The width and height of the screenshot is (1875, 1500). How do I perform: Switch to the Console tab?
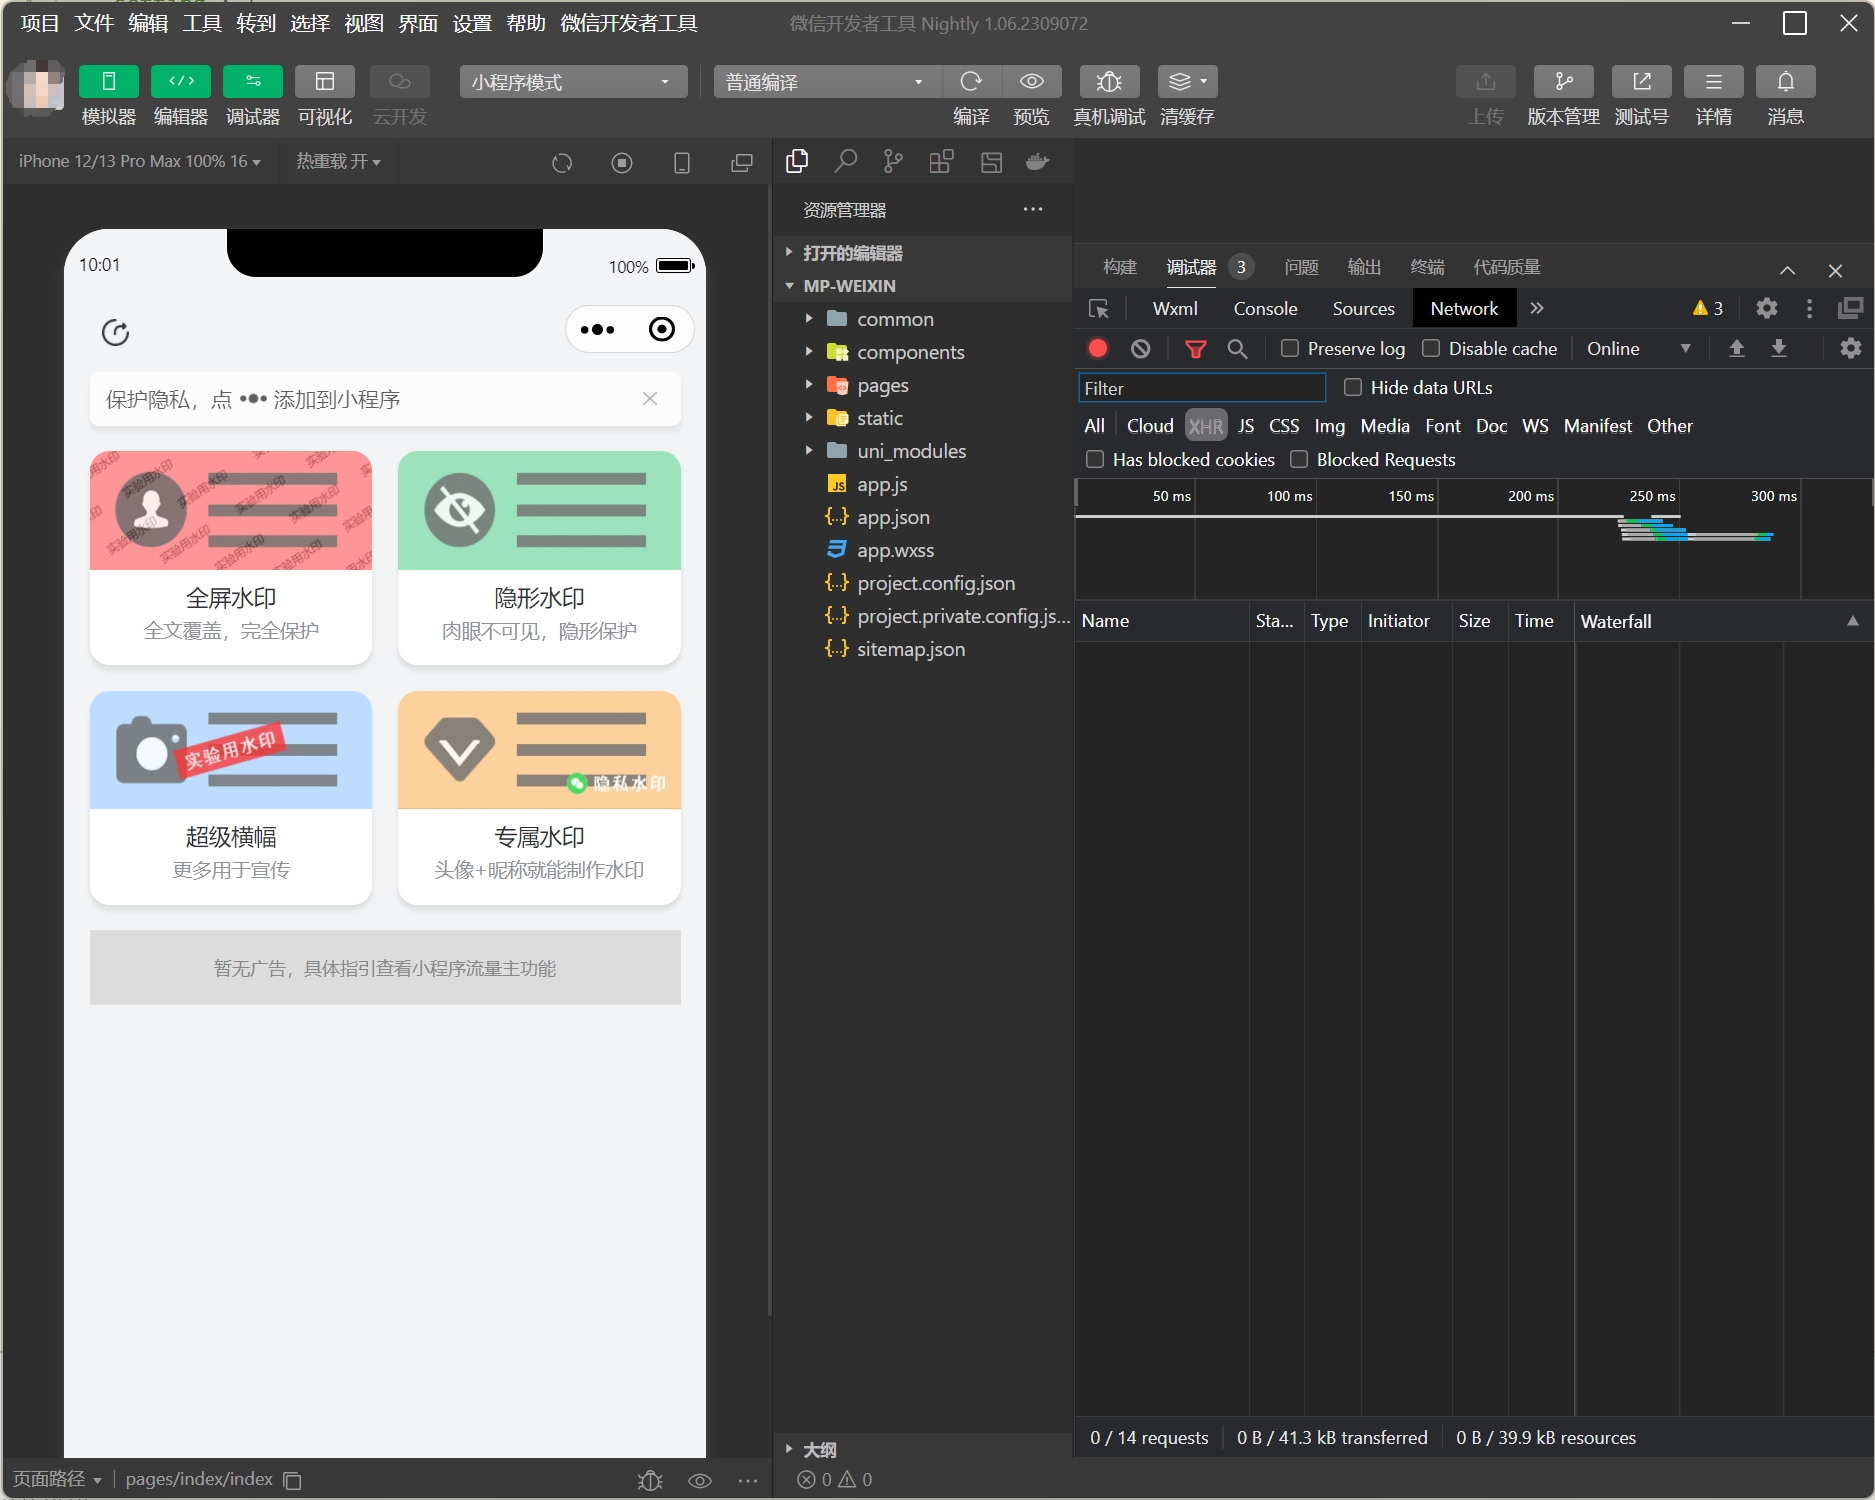pyautogui.click(x=1265, y=309)
